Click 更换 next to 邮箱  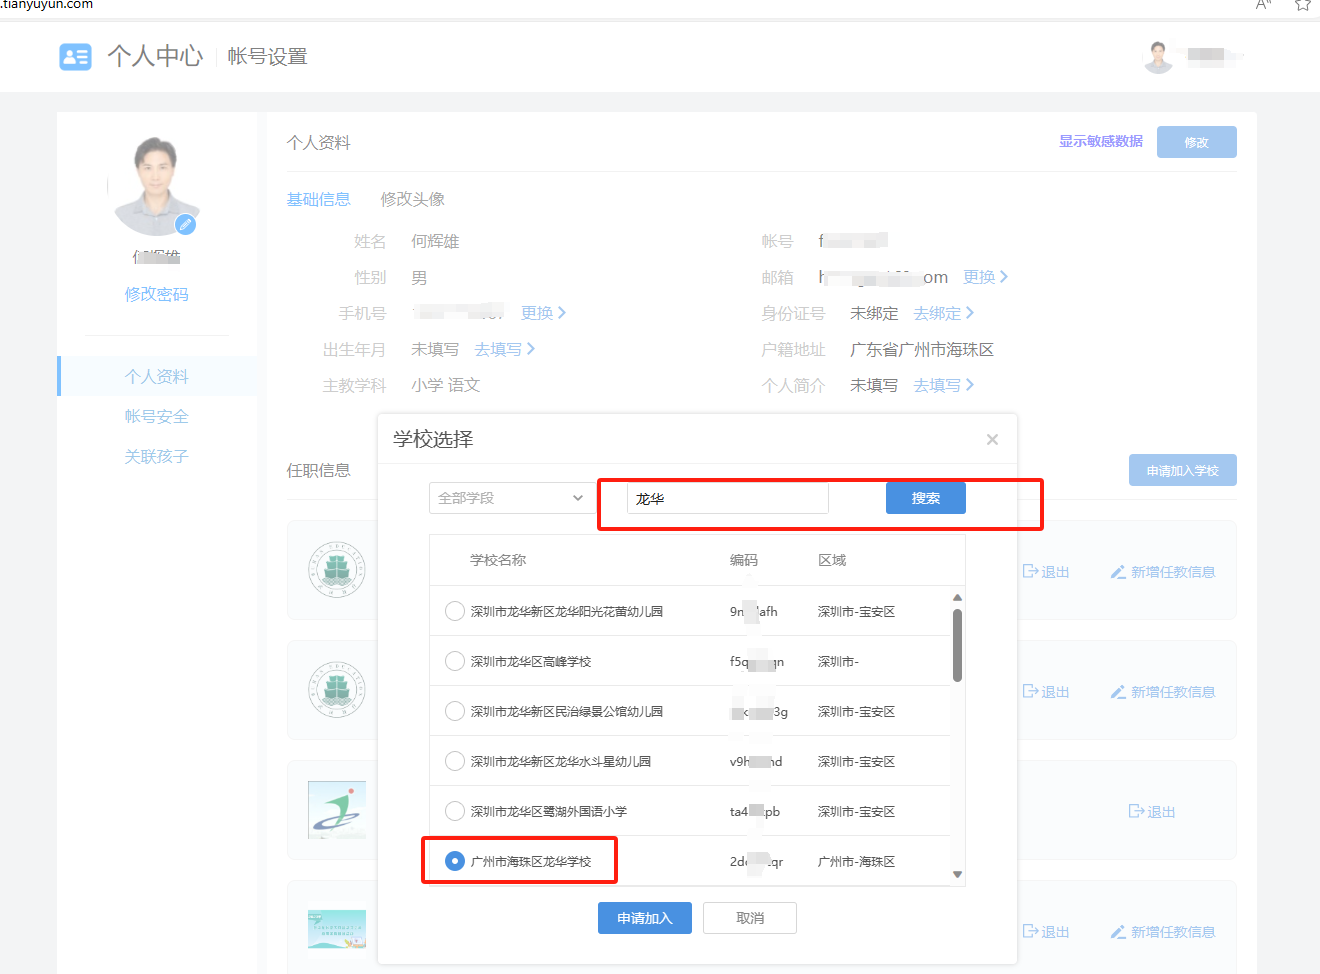coord(985,277)
